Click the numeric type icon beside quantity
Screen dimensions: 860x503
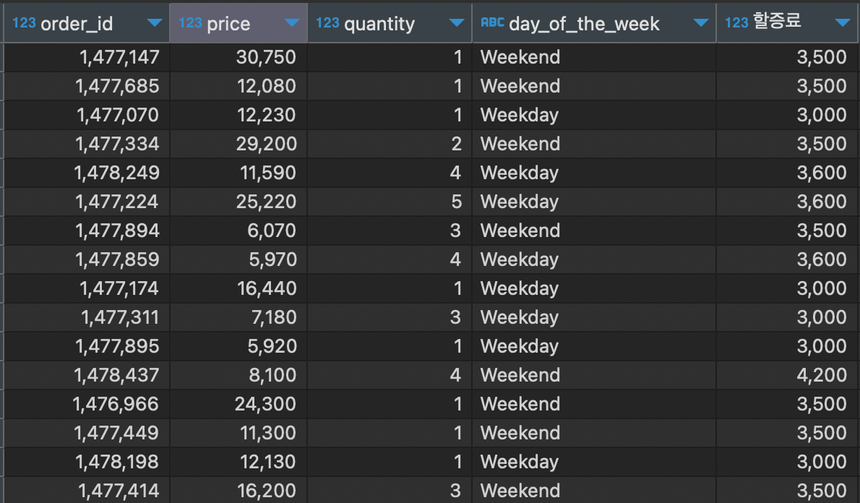click(x=327, y=23)
